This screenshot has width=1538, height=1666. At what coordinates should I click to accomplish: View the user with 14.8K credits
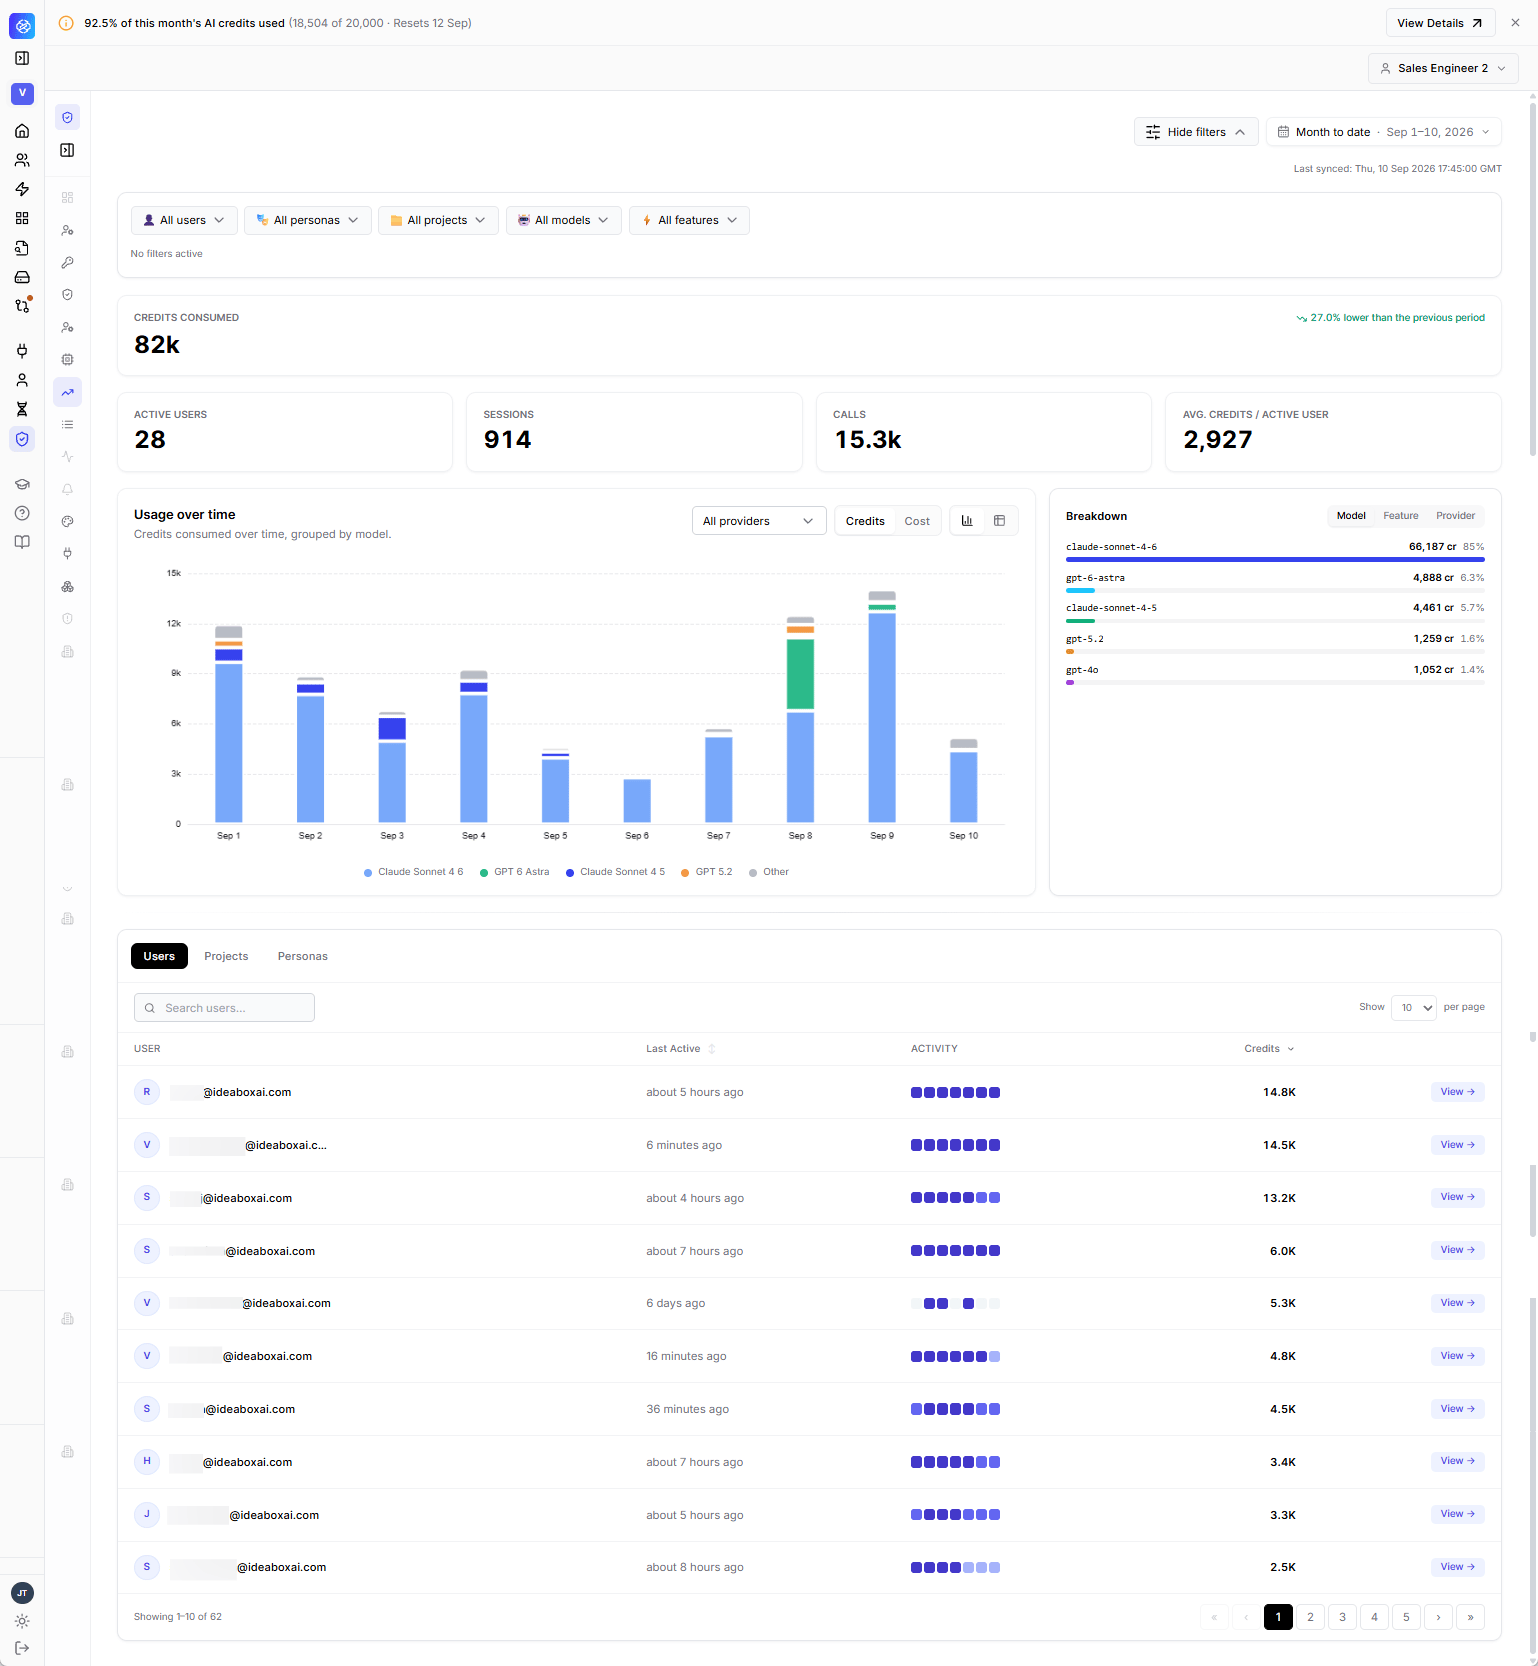(1457, 1092)
